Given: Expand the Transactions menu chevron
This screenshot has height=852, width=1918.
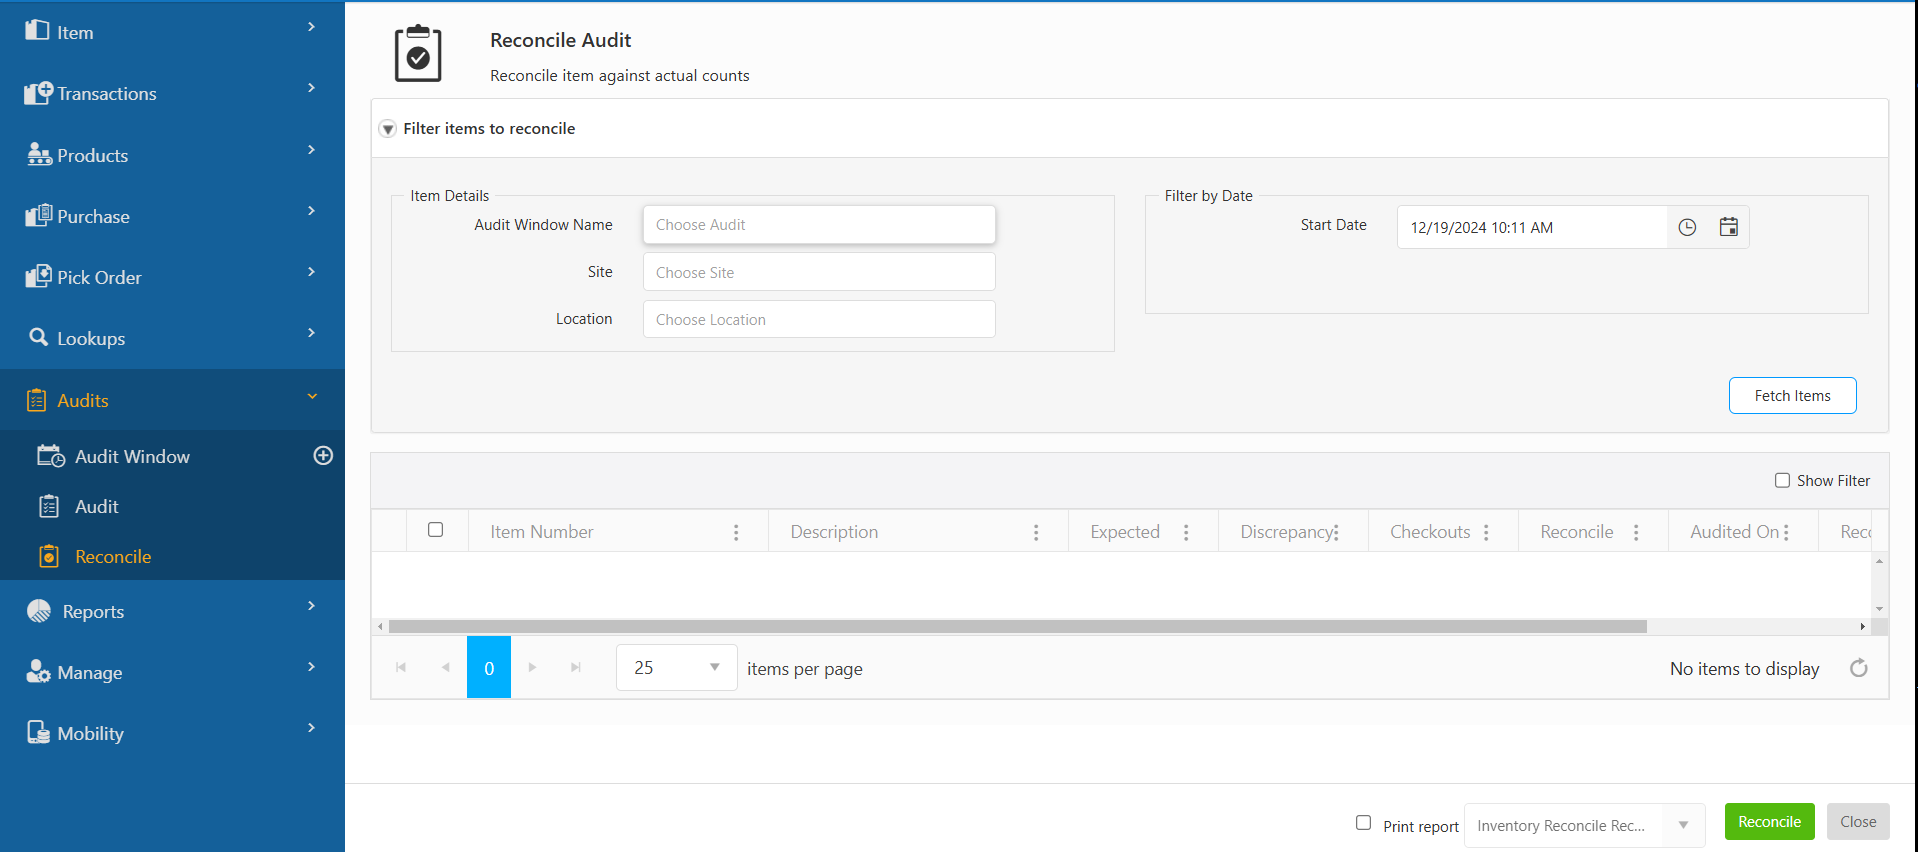Looking at the screenshot, I should coord(312,88).
